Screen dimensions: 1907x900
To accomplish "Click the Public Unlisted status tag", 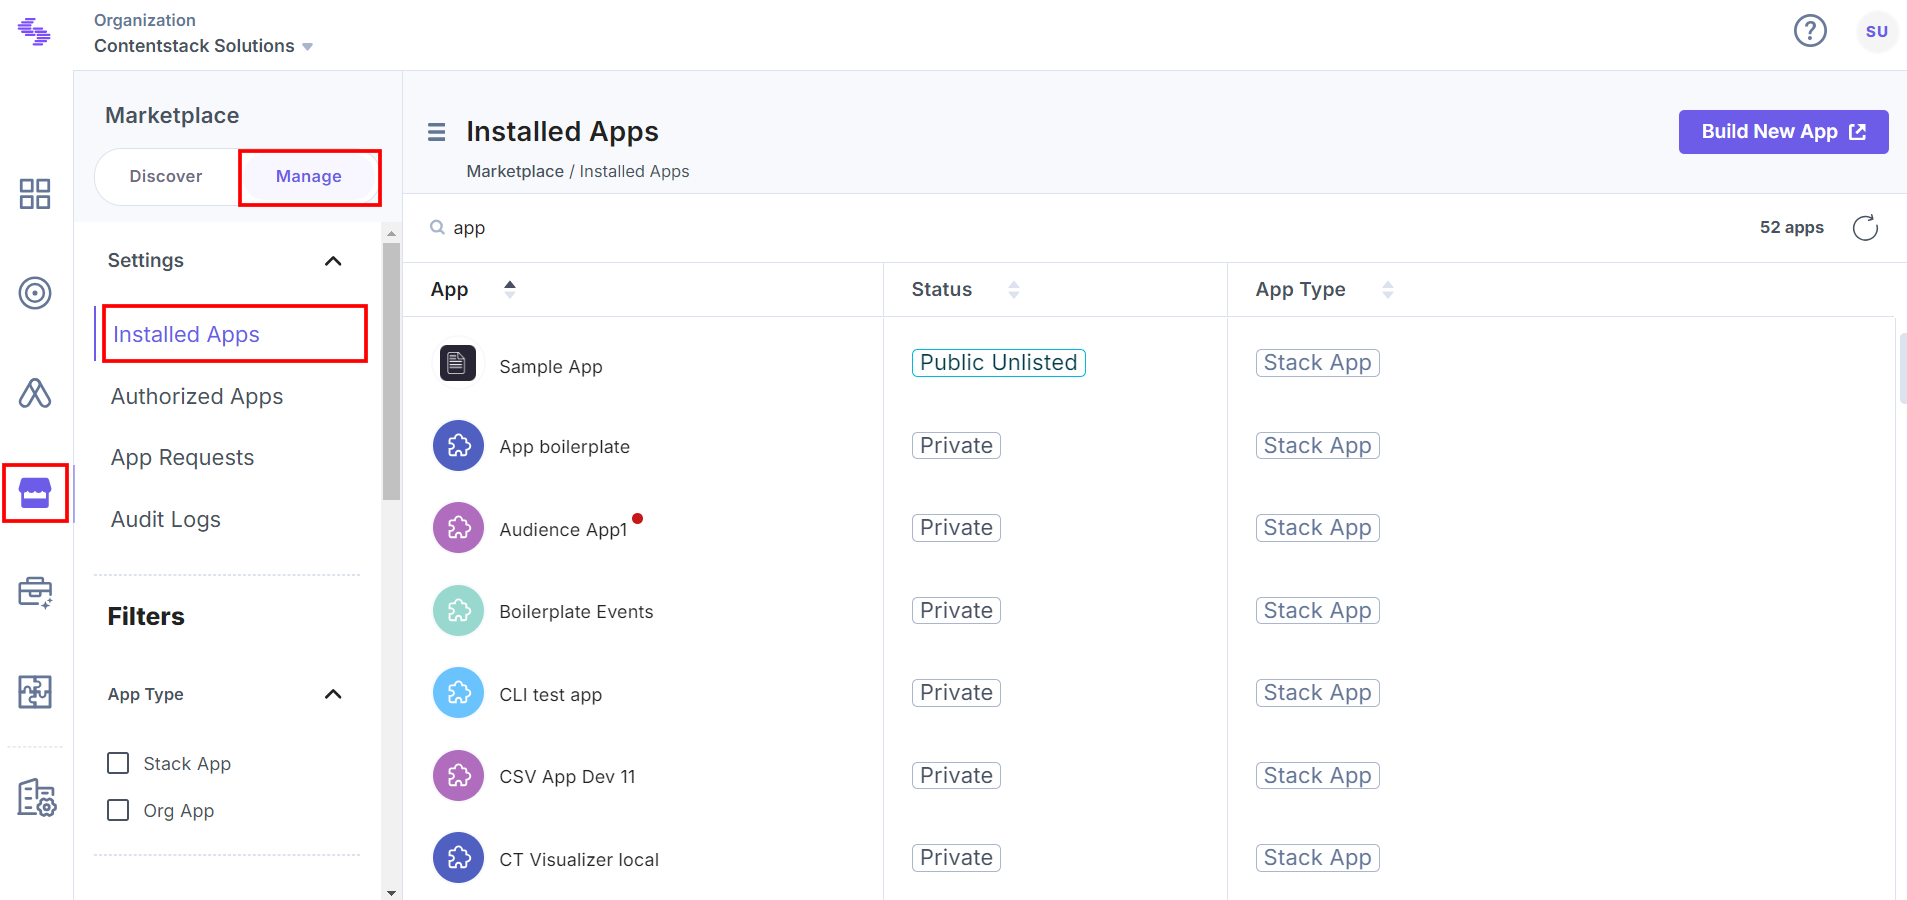I will 999,363.
